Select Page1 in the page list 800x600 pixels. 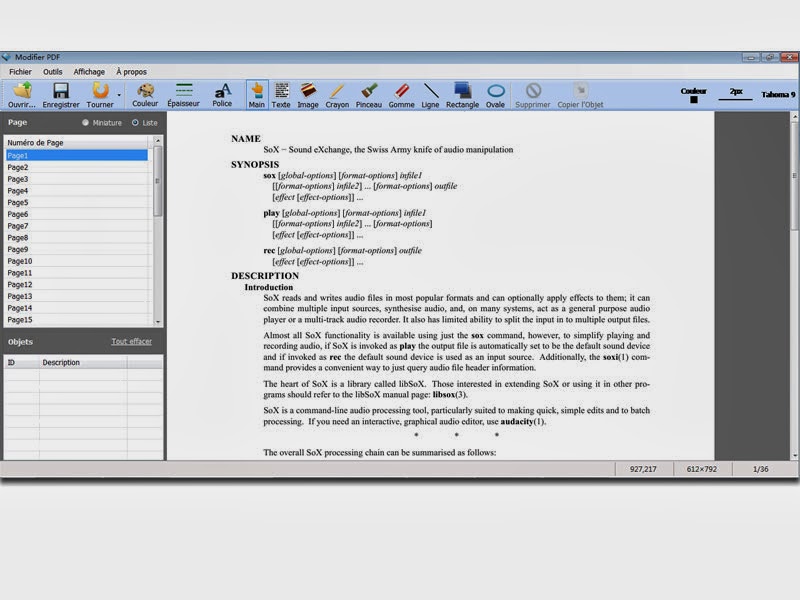pos(77,155)
